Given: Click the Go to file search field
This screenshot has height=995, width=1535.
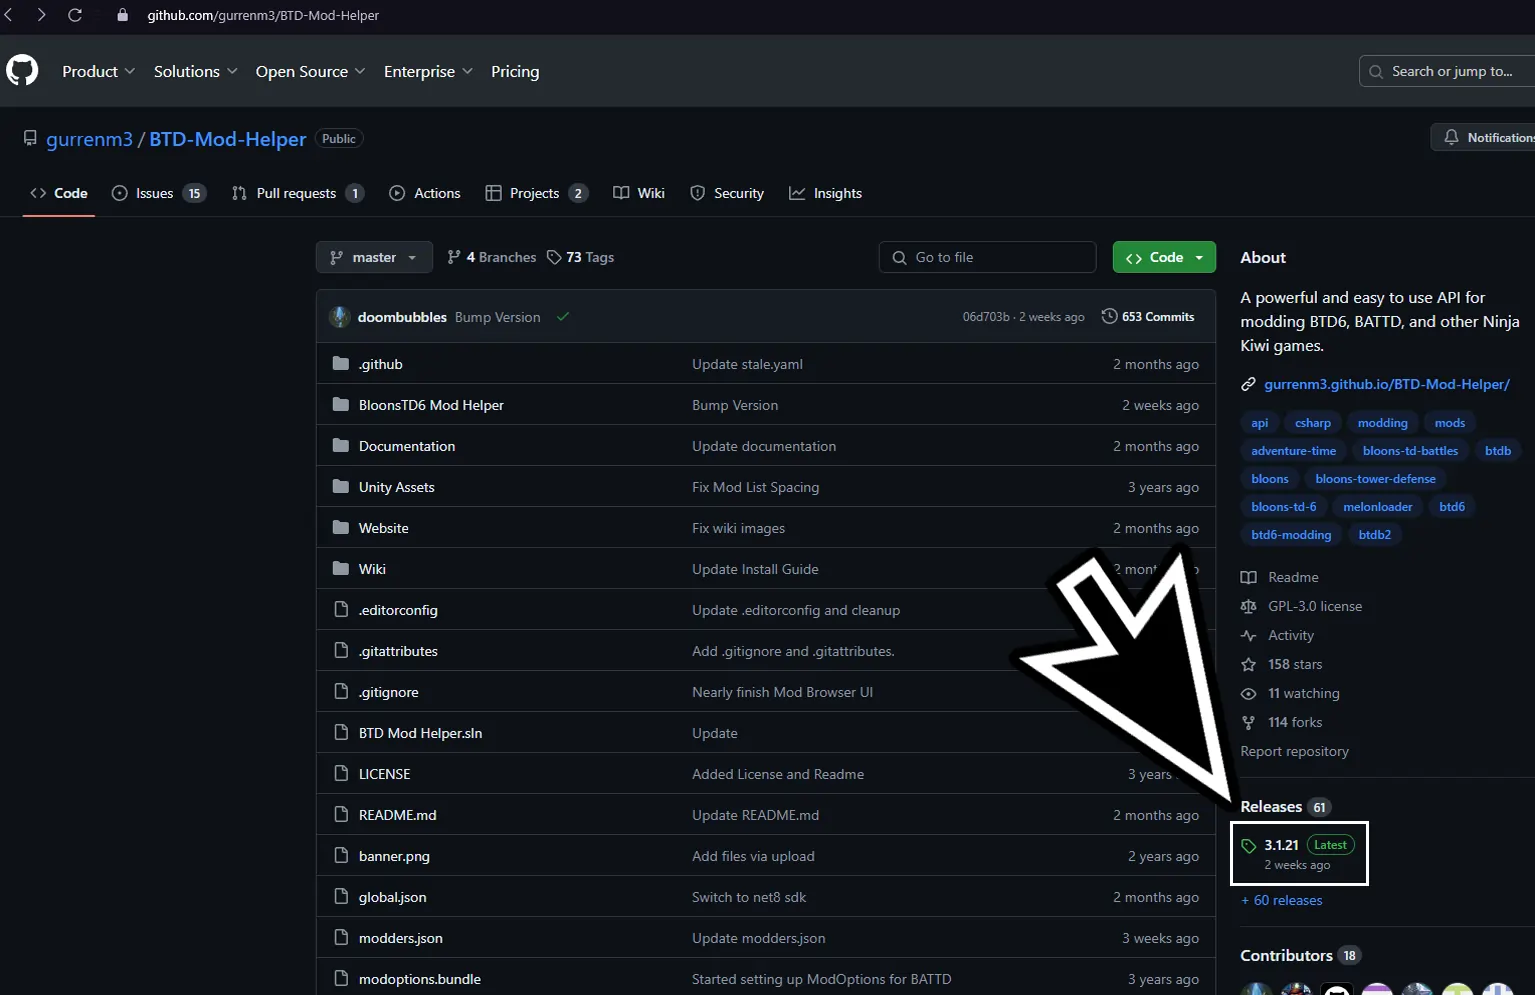Looking at the screenshot, I should 986,257.
